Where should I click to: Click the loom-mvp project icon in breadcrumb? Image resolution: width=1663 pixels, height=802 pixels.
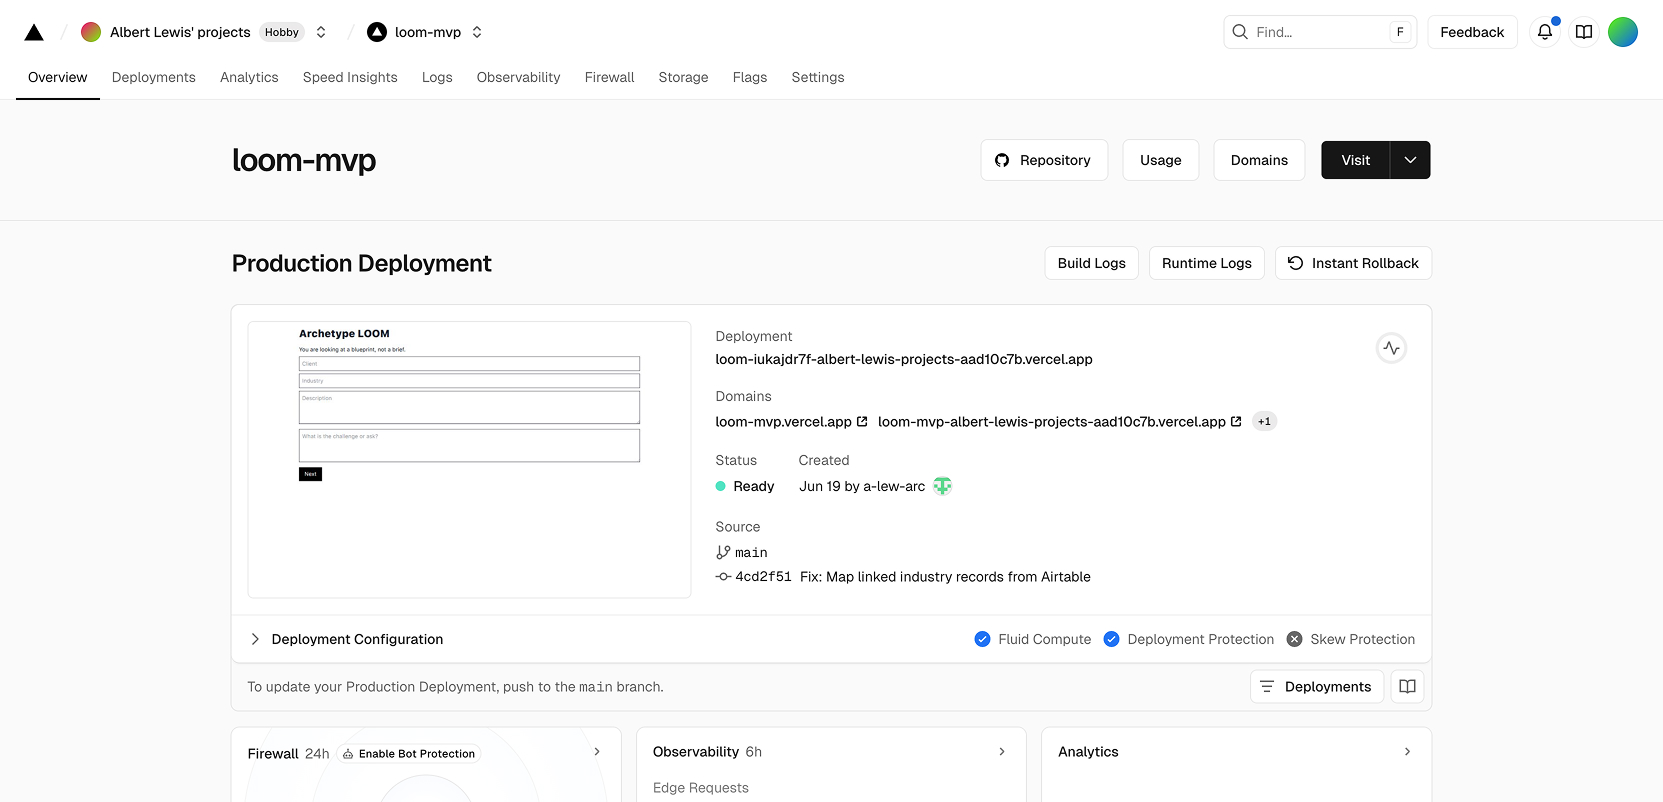point(377,32)
